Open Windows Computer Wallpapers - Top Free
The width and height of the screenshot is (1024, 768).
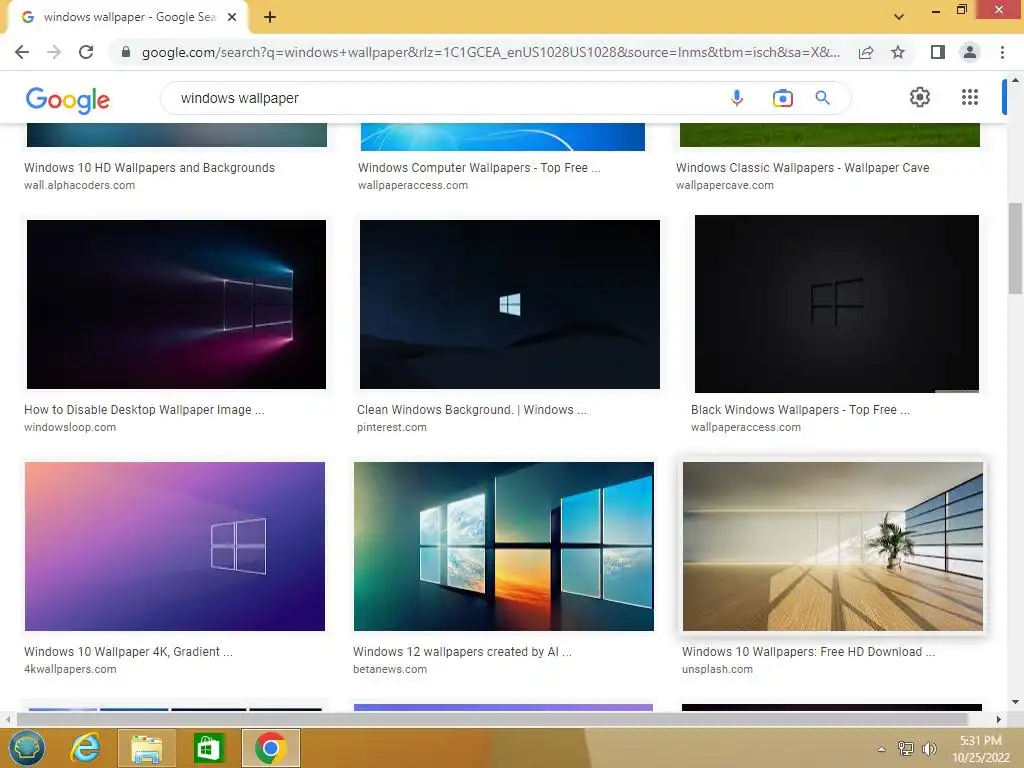pyautogui.click(x=479, y=168)
